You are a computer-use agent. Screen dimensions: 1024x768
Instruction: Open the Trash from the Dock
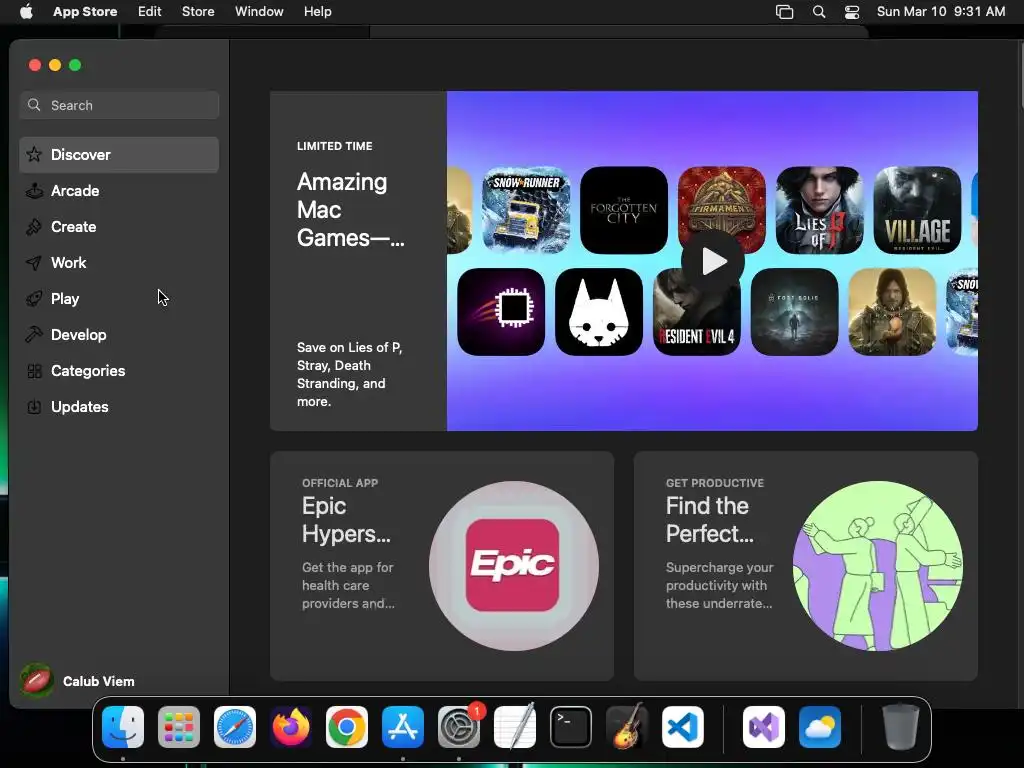point(901,727)
